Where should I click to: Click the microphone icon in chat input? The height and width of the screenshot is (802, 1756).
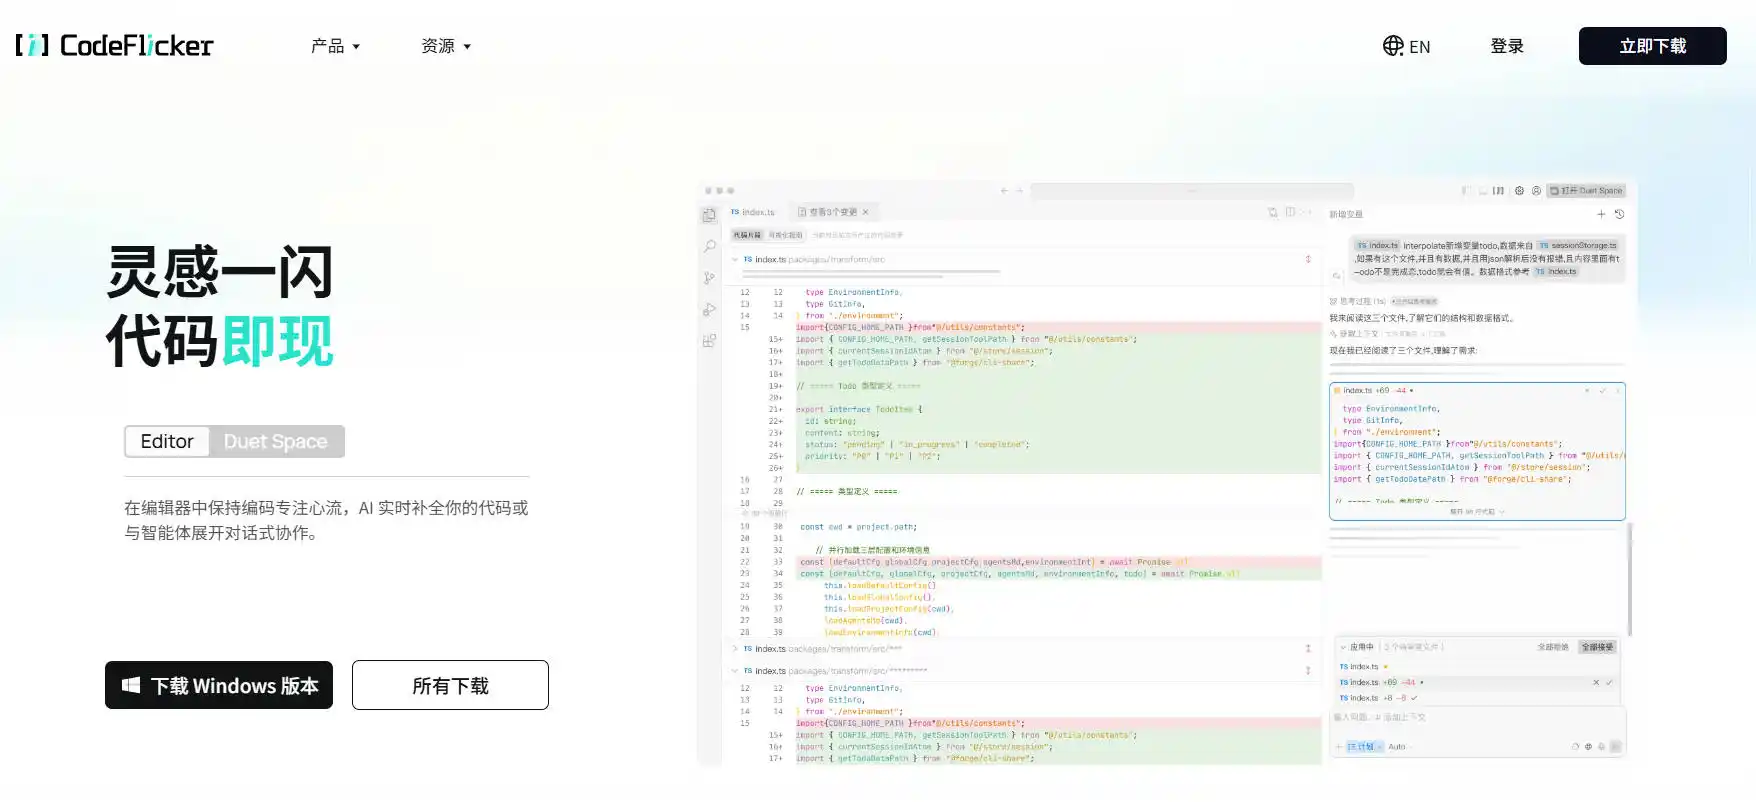[x=1601, y=746]
